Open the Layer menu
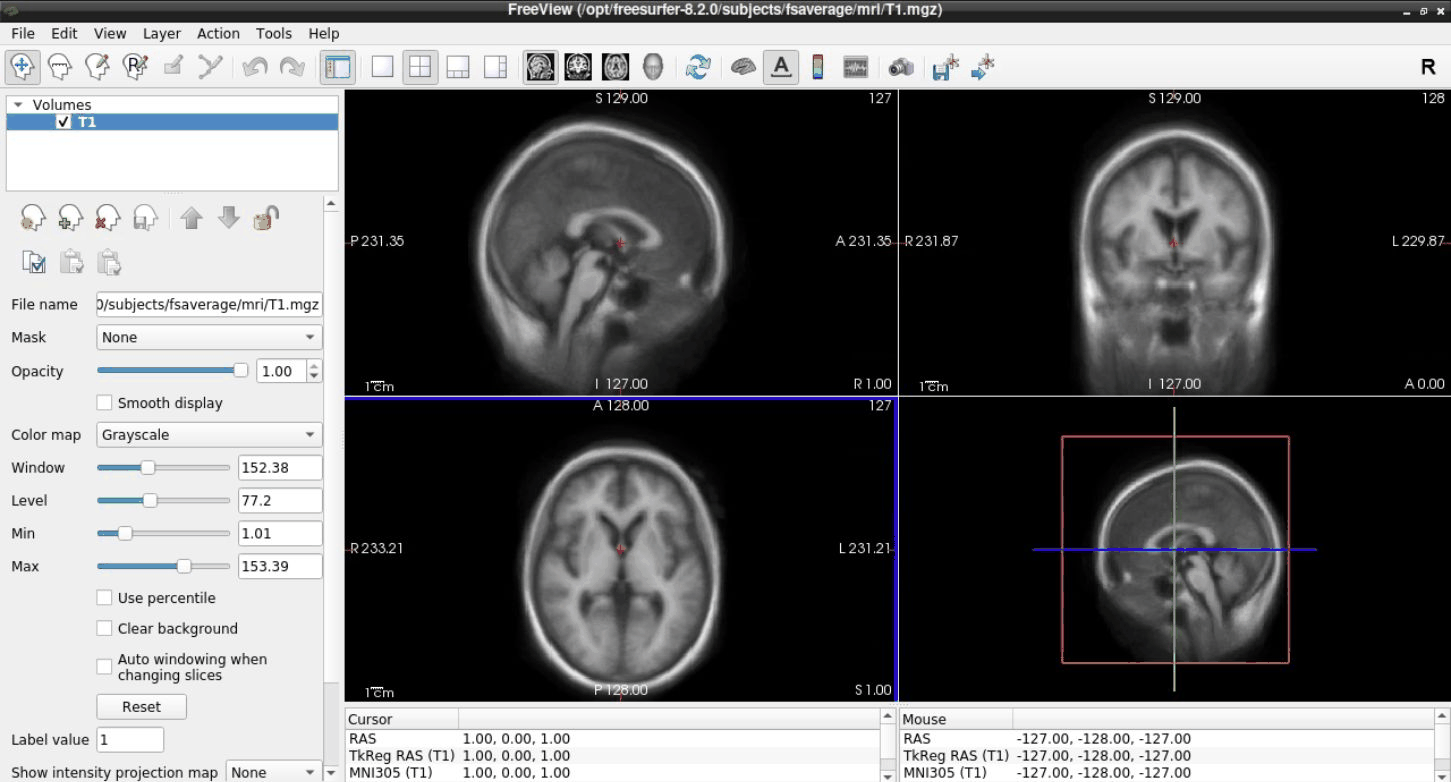Screen dimensions: 1451x782 pos(162,33)
